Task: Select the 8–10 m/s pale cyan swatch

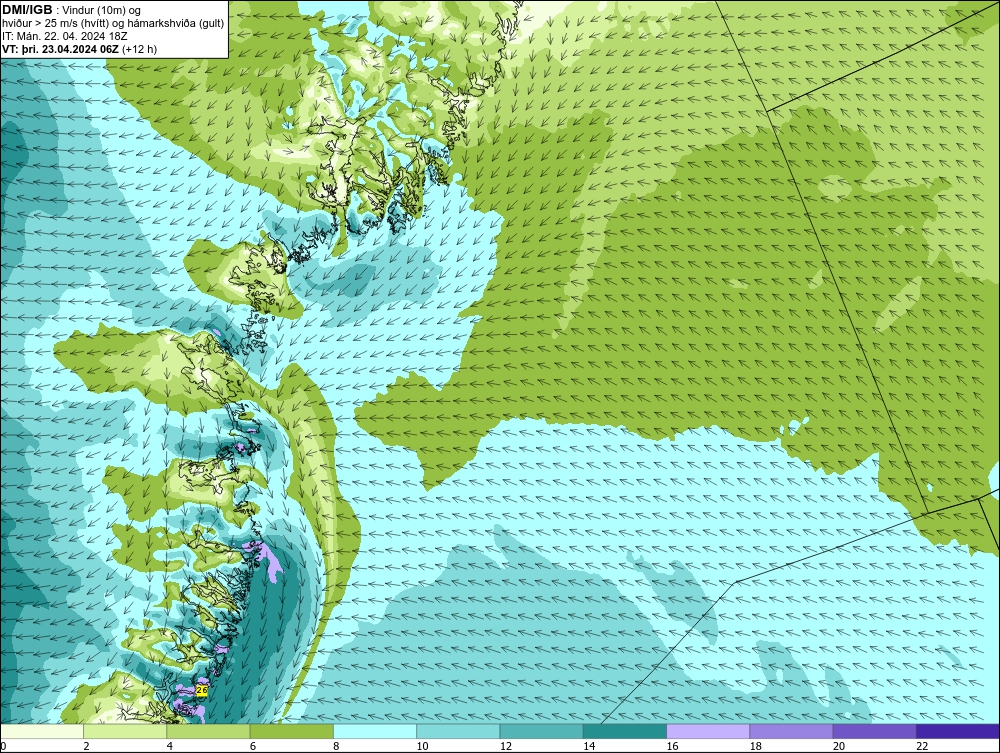Action: click(x=375, y=731)
